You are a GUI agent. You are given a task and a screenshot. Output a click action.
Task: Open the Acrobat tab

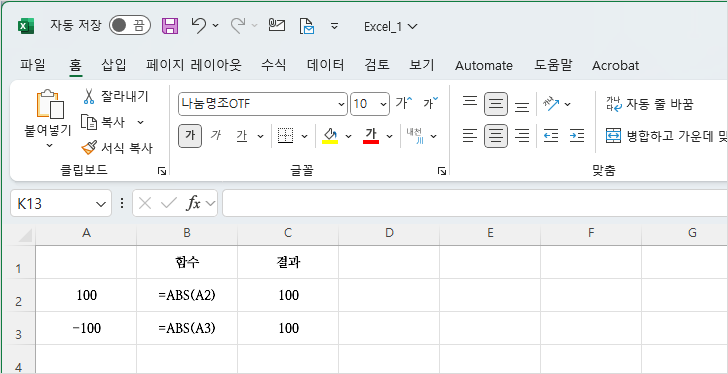[x=615, y=65]
